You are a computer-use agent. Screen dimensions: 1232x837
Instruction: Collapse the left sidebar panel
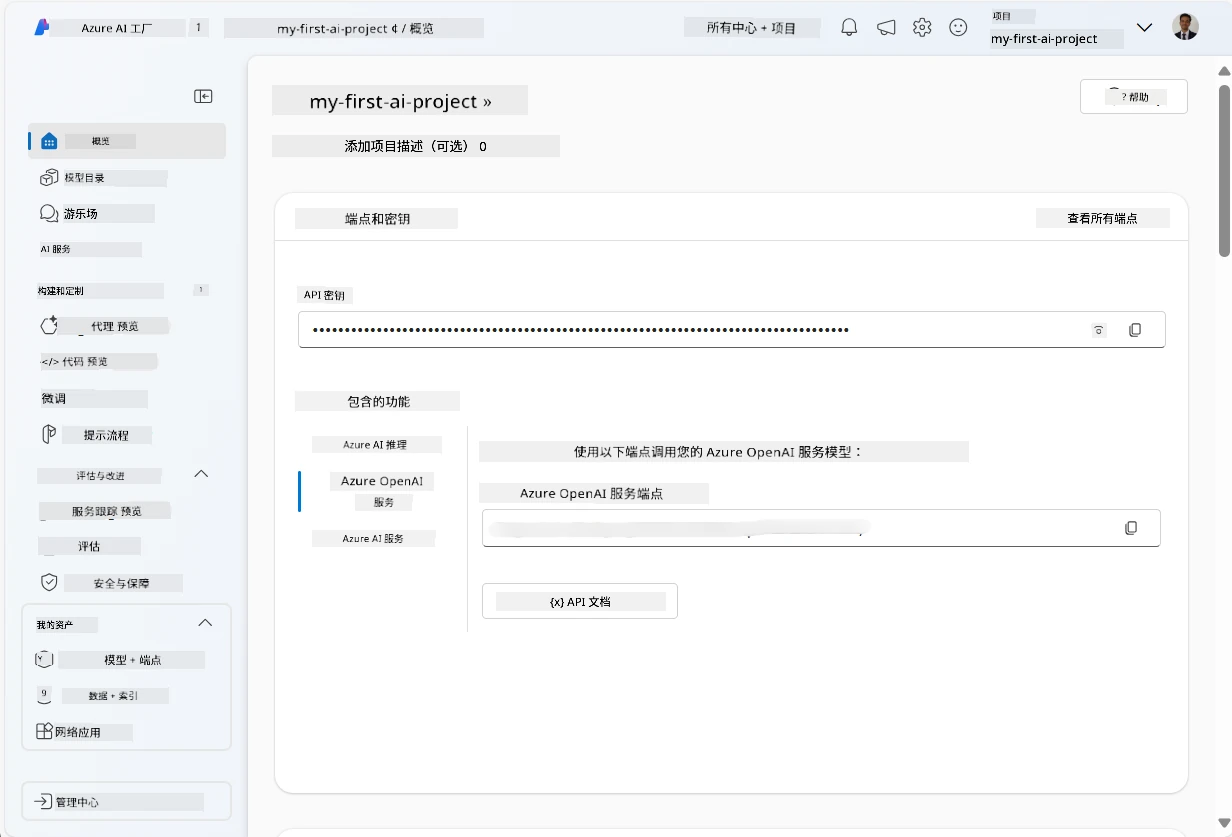tap(203, 96)
